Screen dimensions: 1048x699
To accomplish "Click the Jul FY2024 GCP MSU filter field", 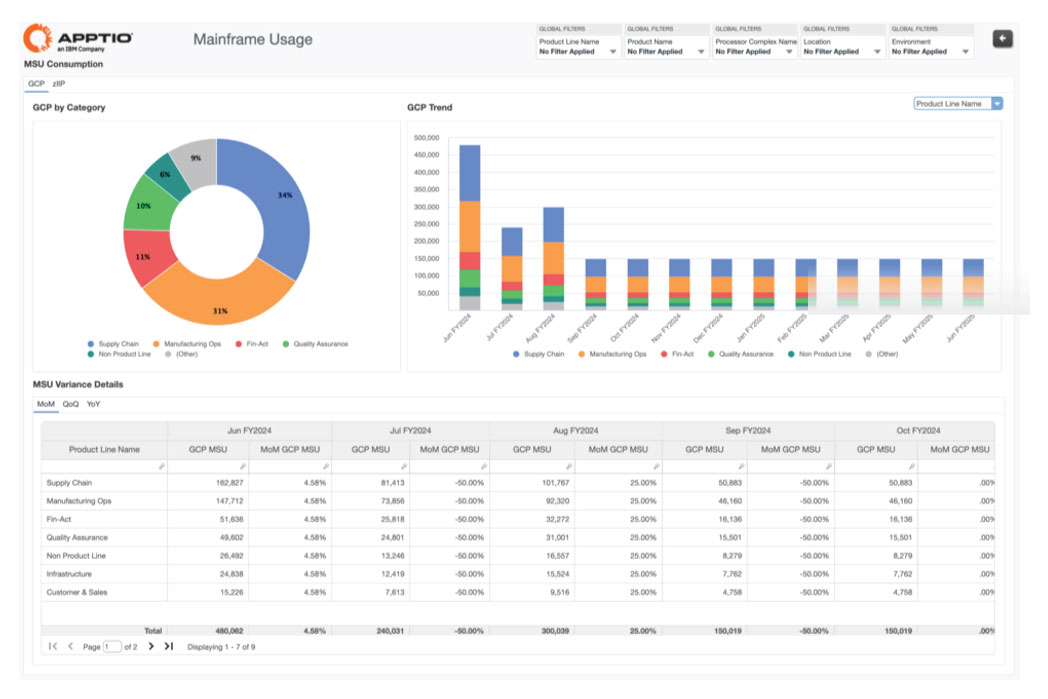I will pos(370,466).
